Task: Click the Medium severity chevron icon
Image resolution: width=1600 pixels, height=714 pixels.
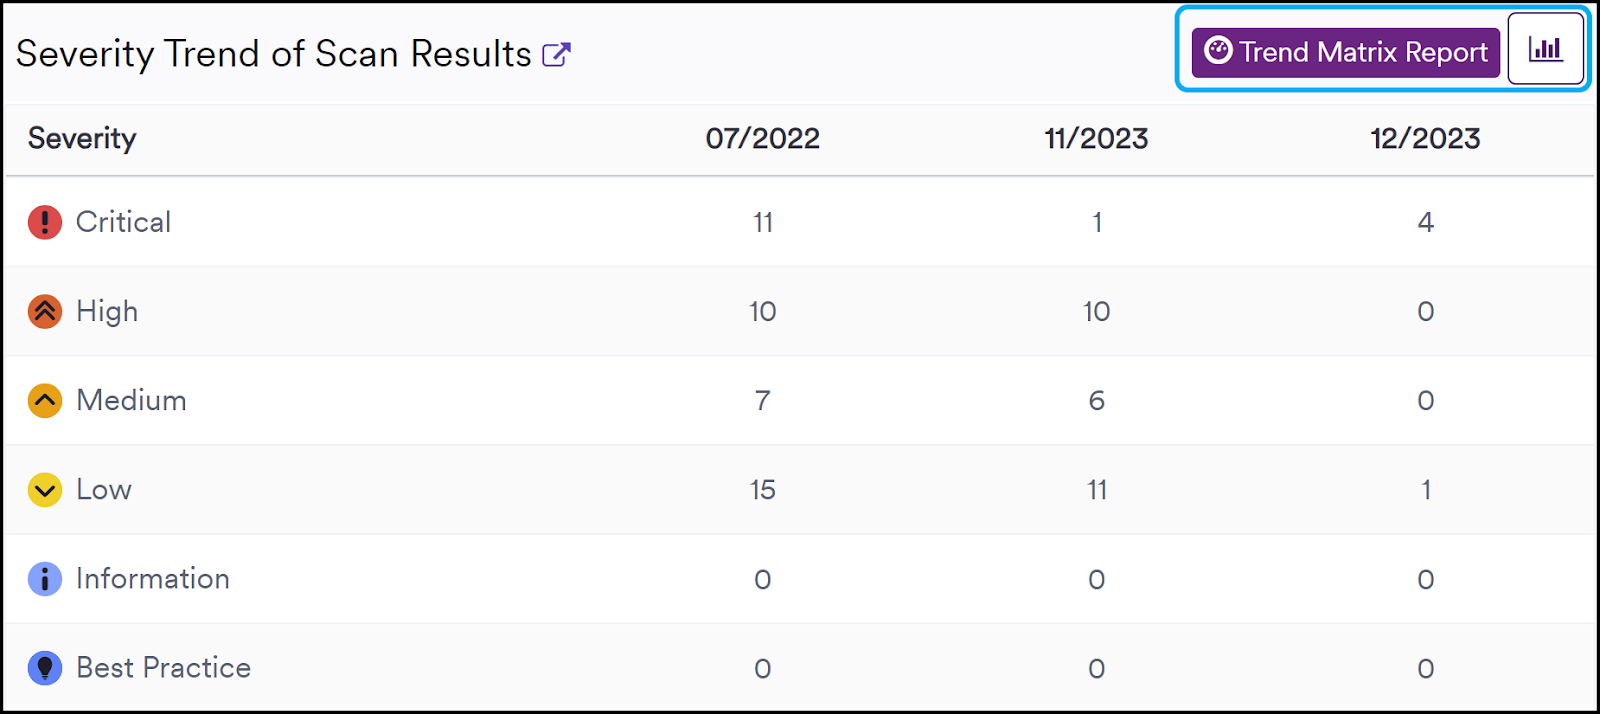Action: click(x=45, y=400)
